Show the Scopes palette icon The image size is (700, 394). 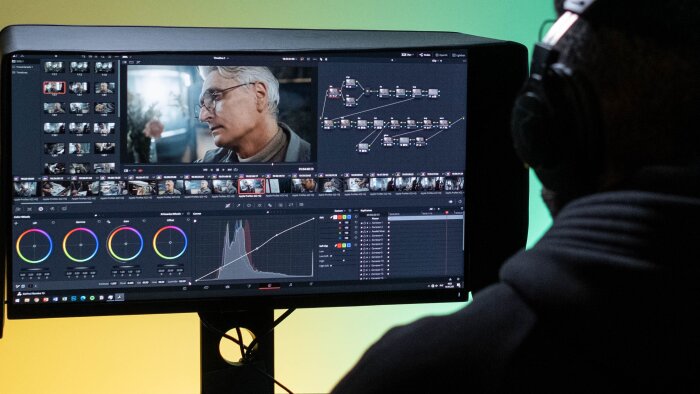(x=460, y=202)
